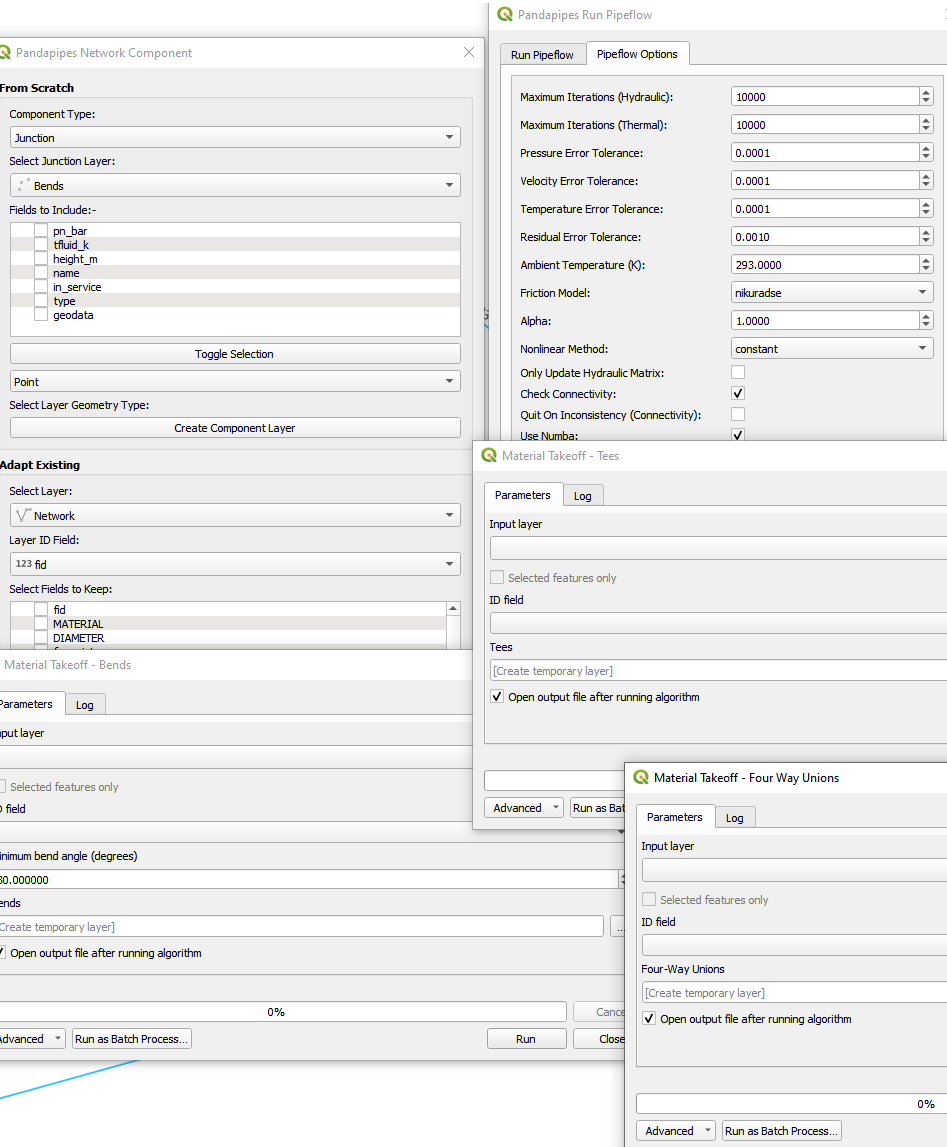The width and height of the screenshot is (947, 1147).
Task: Click the scroll-up arrow of the Fields to Keep list
Action: pyautogui.click(x=453, y=609)
